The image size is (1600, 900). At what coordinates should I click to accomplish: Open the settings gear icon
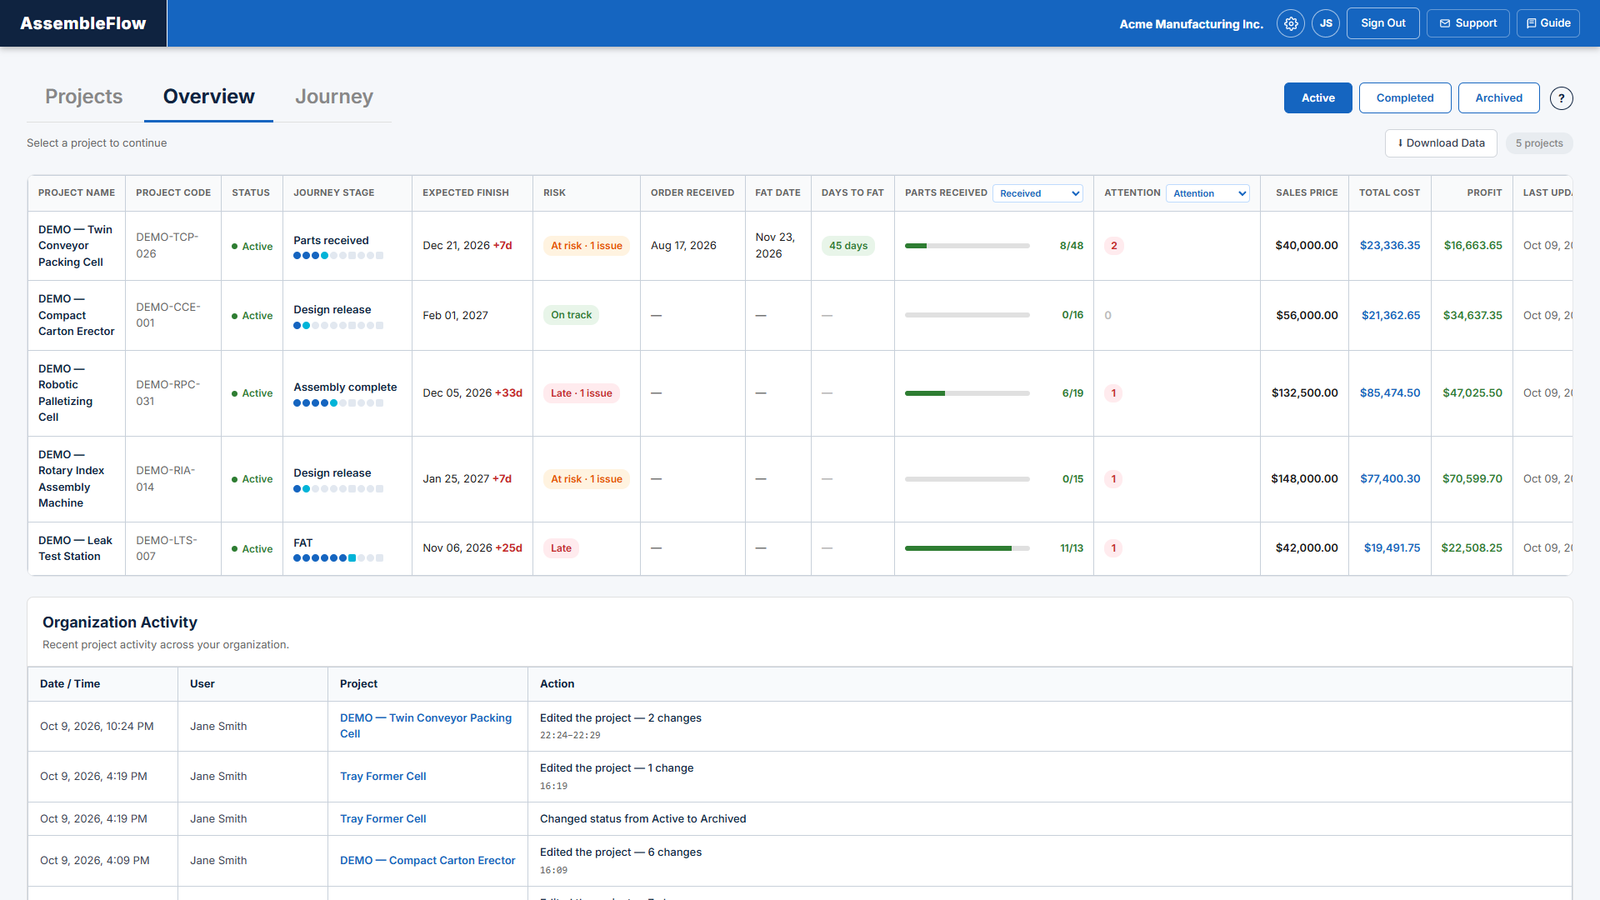[1291, 23]
